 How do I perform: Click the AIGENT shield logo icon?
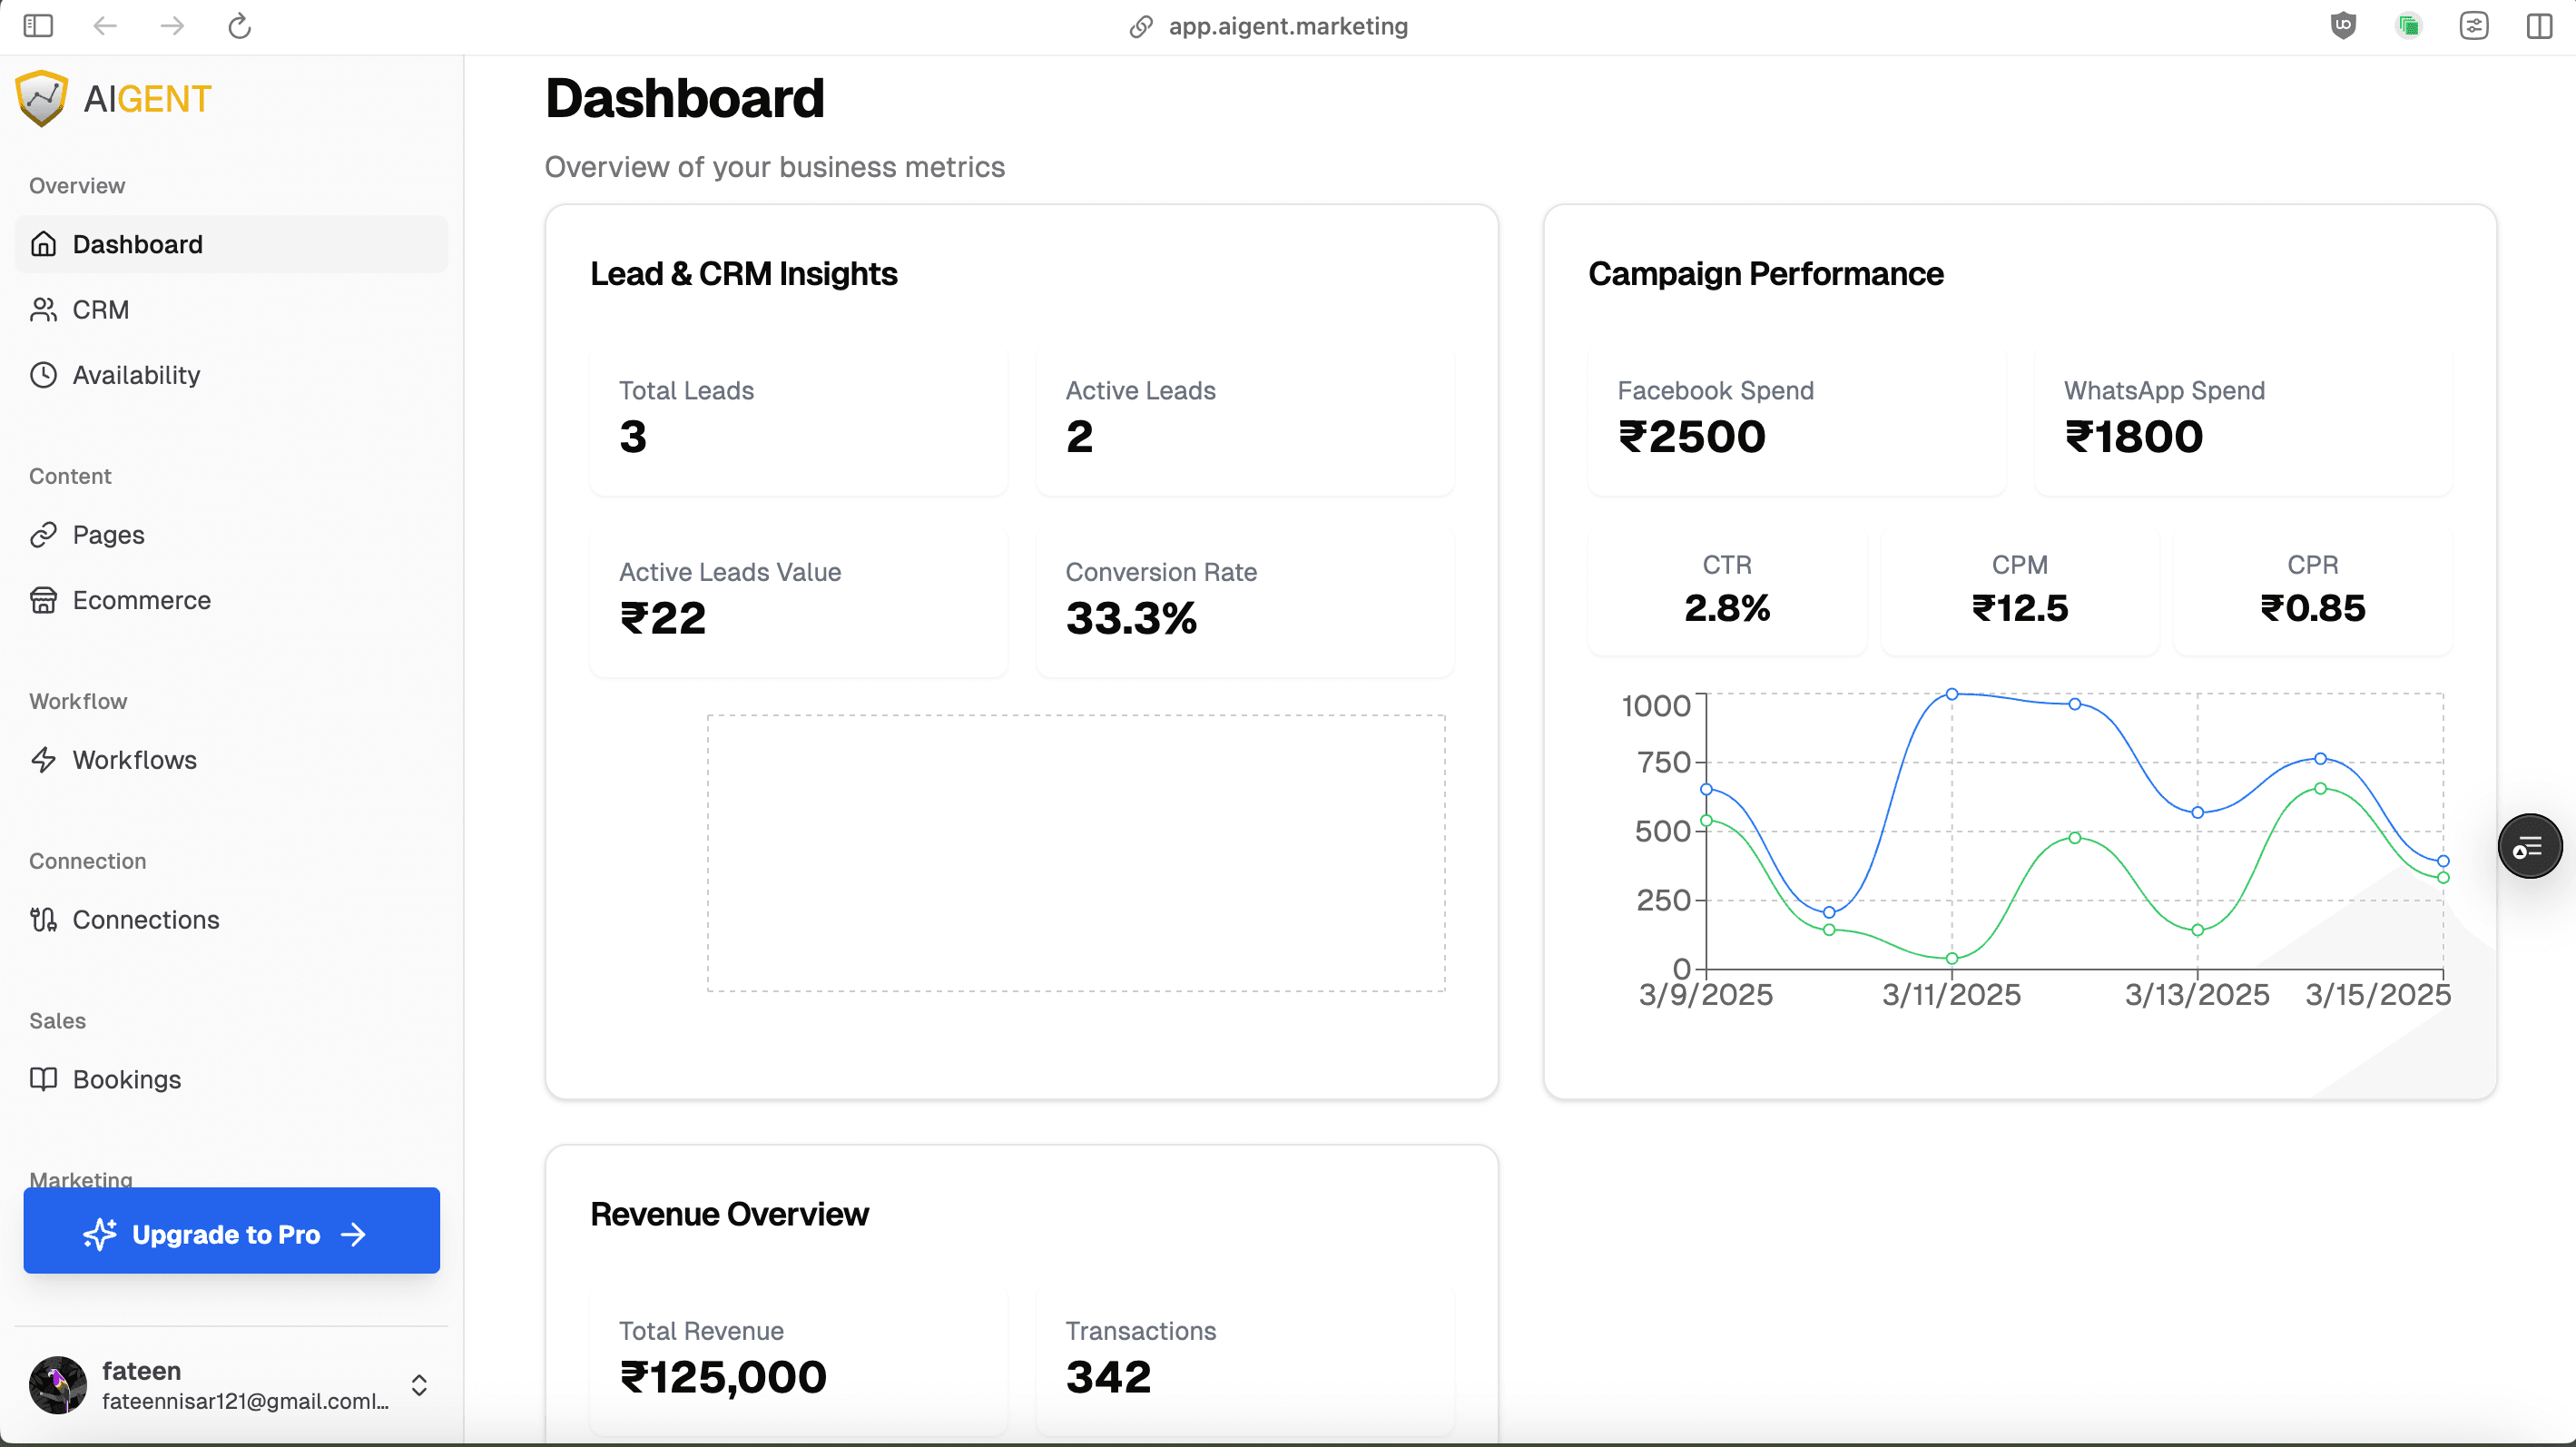click(41, 98)
